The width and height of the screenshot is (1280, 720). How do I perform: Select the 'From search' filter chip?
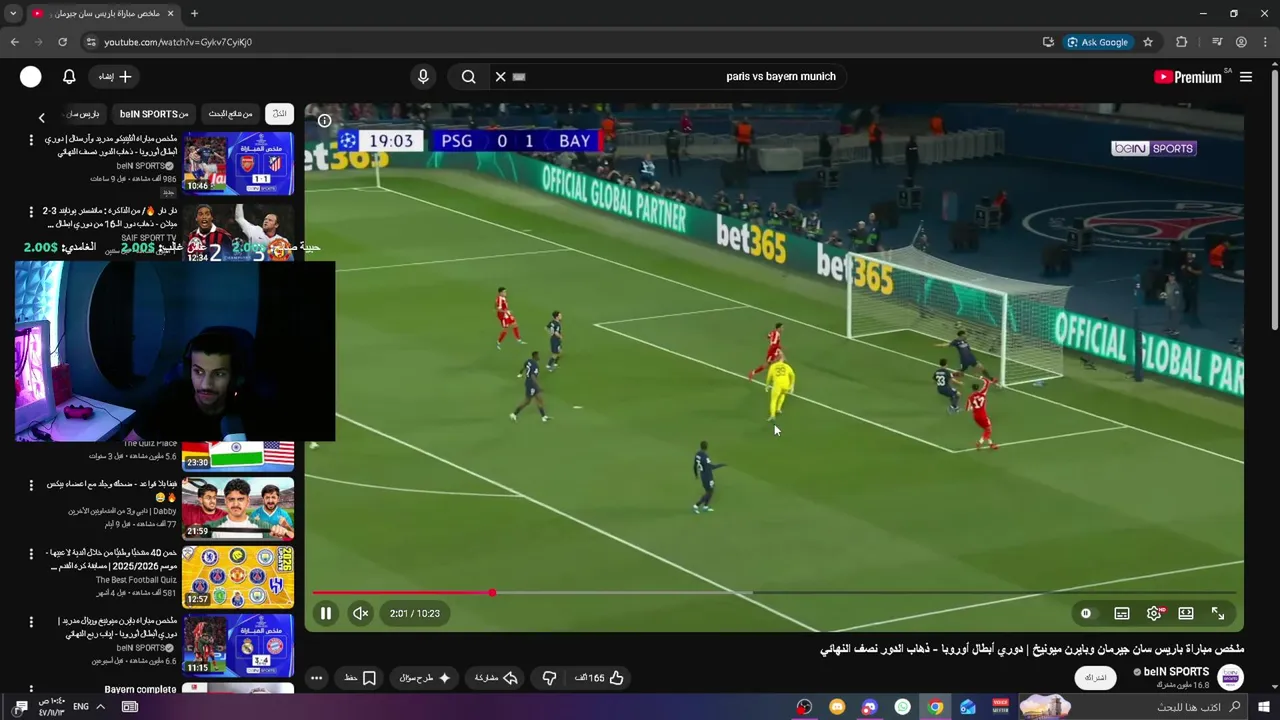coord(231,114)
